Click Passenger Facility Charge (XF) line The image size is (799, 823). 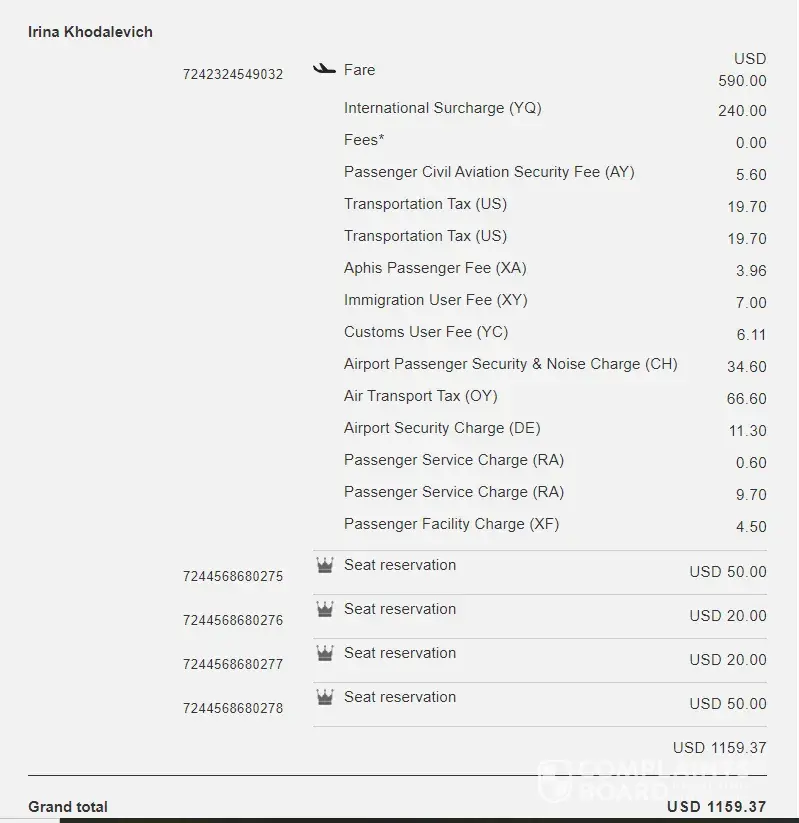[x=451, y=524]
